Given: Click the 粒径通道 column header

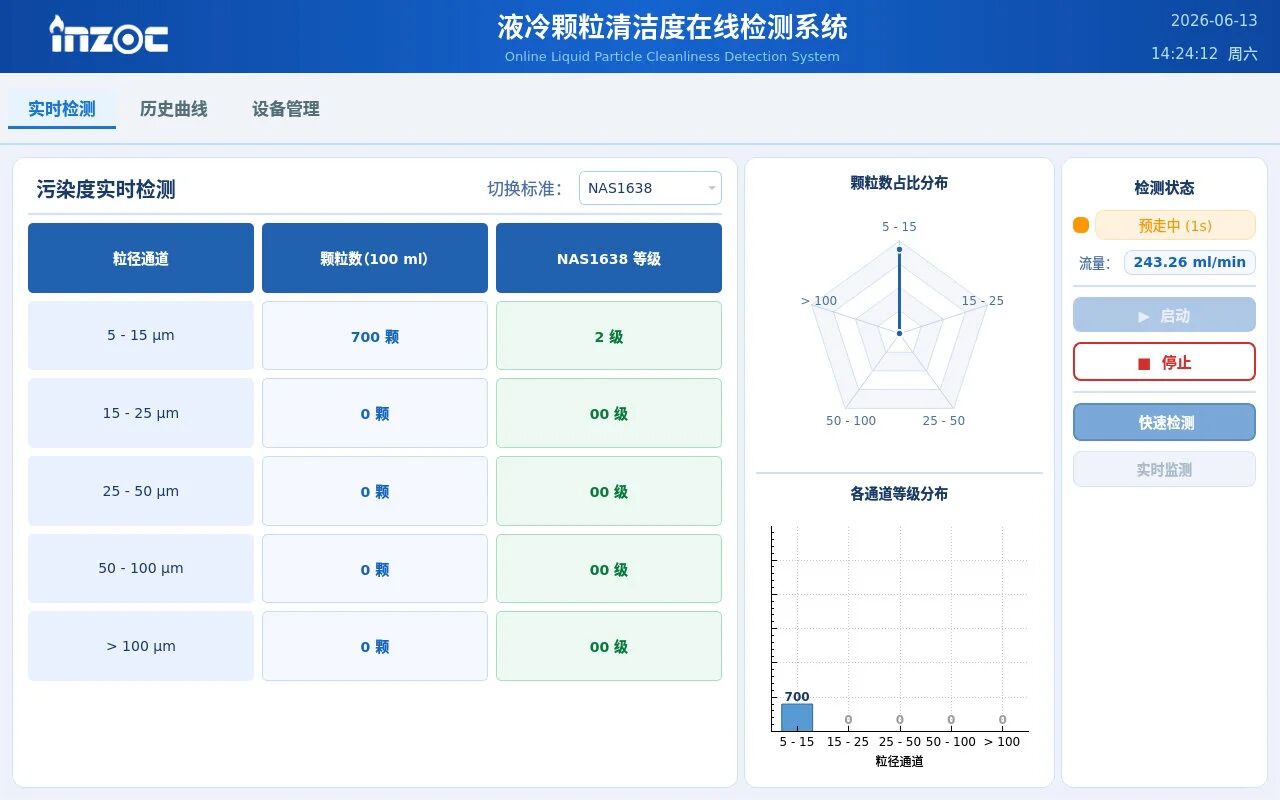Looking at the screenshot, I should click(x=141, y=258).
